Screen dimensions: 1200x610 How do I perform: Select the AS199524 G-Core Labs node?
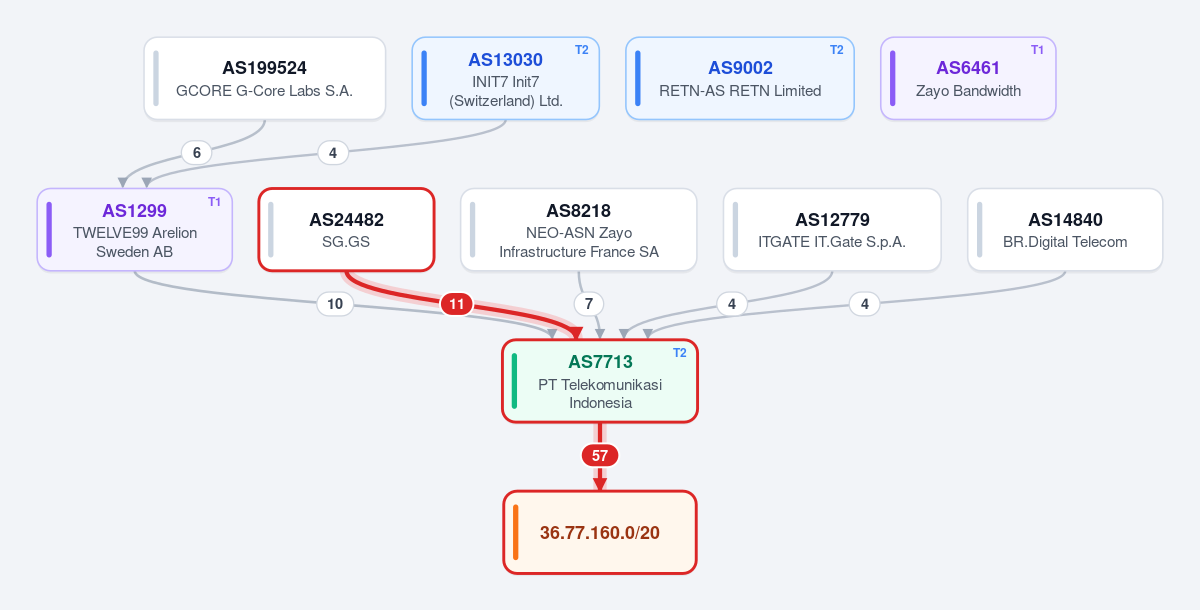[x=265, y=79]
